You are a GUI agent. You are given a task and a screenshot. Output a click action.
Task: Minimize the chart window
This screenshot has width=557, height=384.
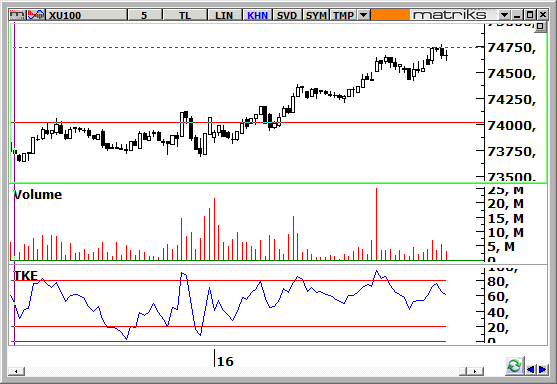(x=517, y=15)
